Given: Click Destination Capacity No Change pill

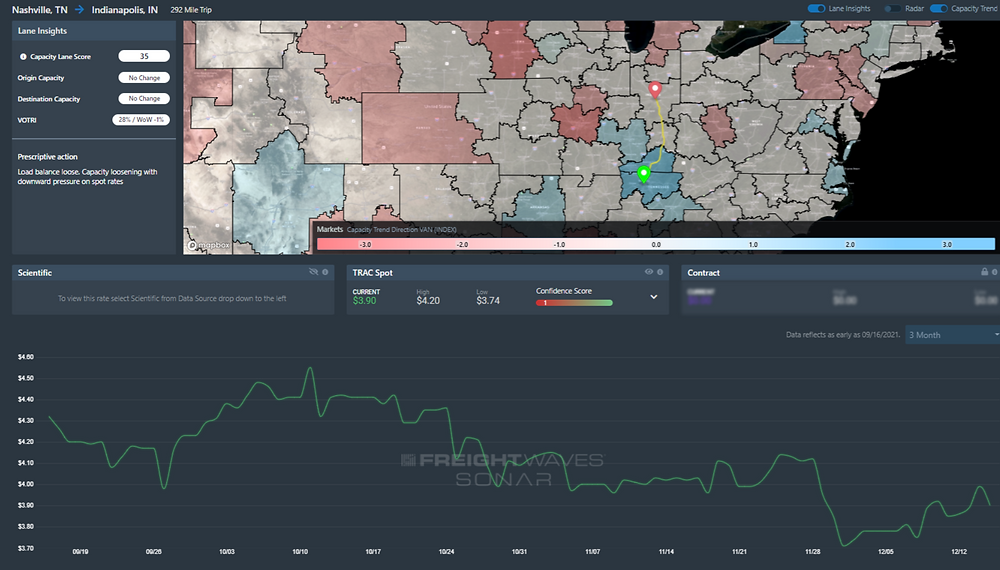Looking at the screenshot, I should pos(144,99).
